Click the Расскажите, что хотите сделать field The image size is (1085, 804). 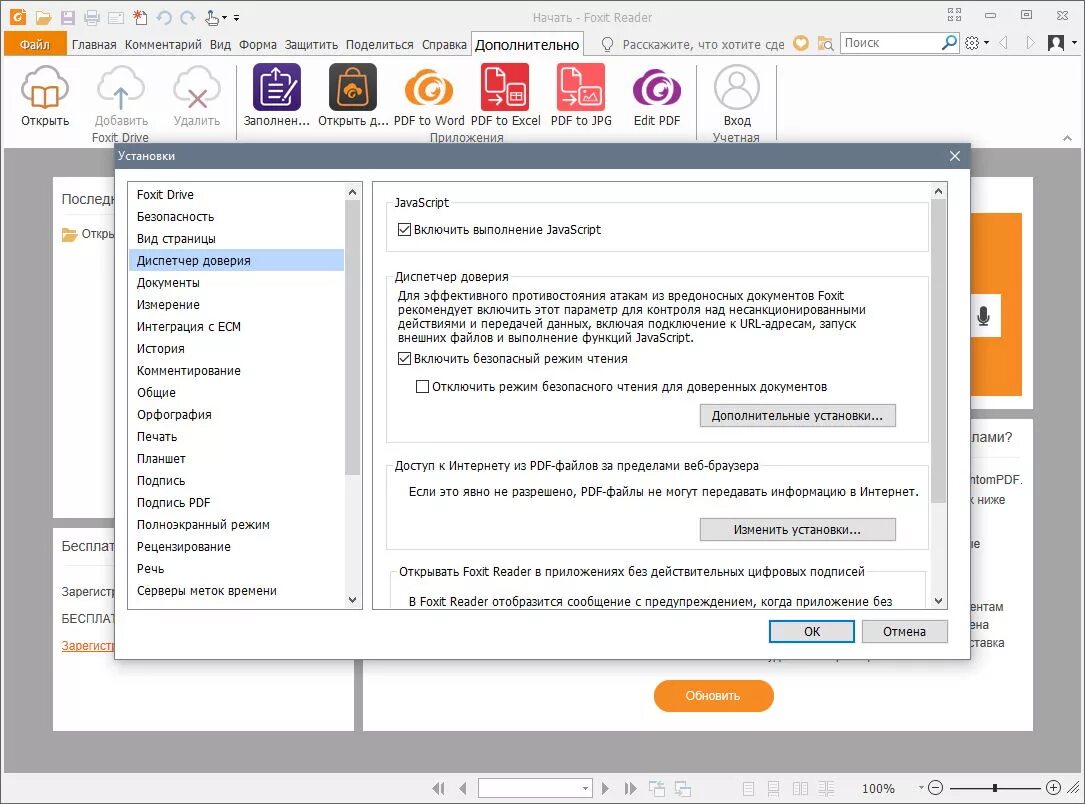point(703,44)
